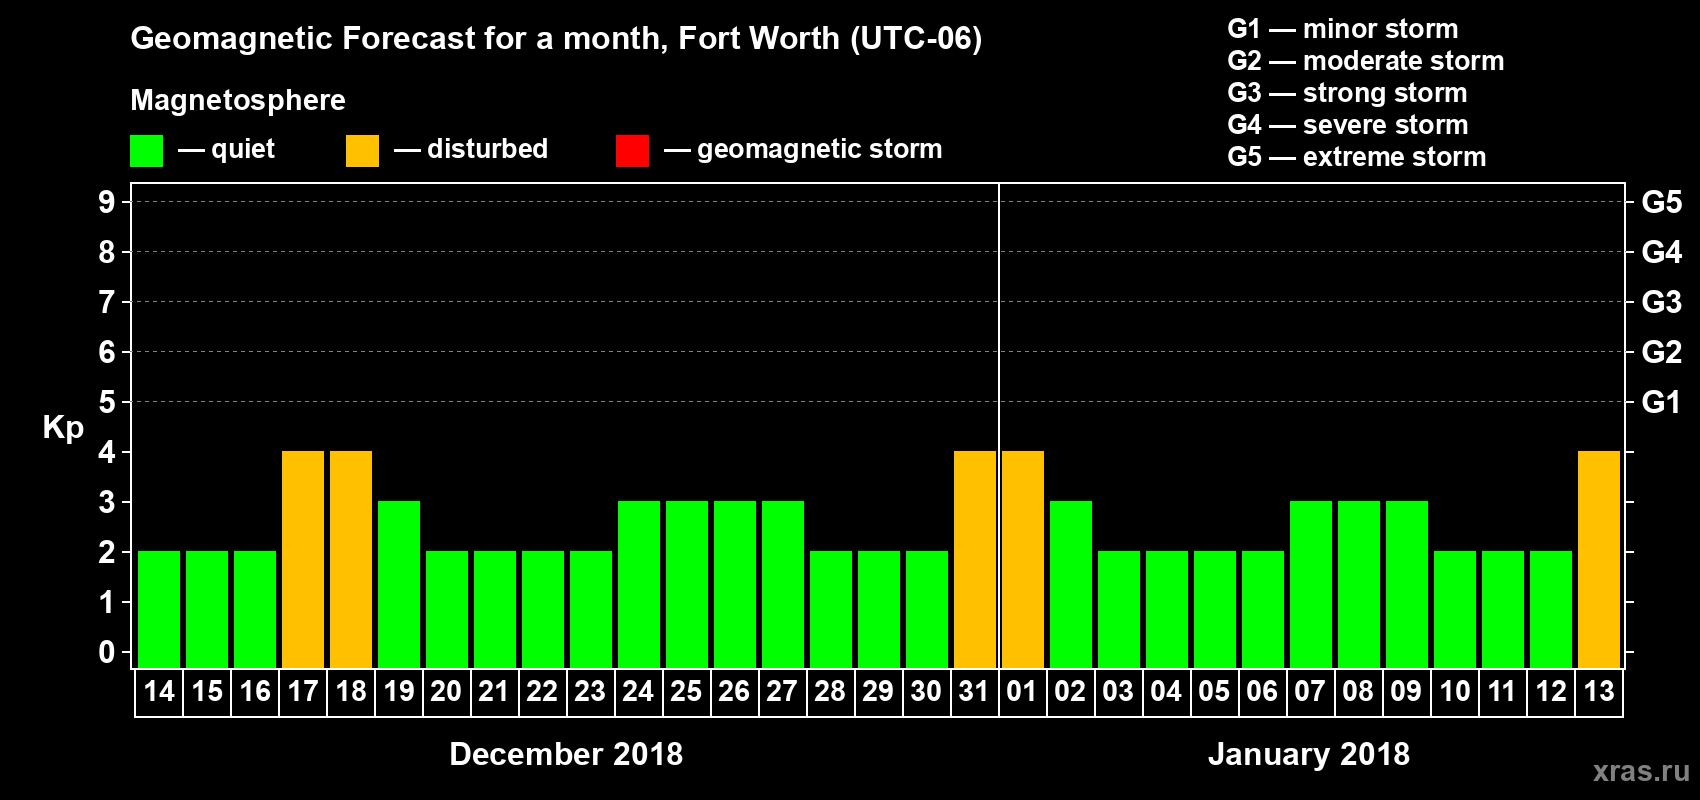Click the 'January 2018' month label

[1309, 754]
